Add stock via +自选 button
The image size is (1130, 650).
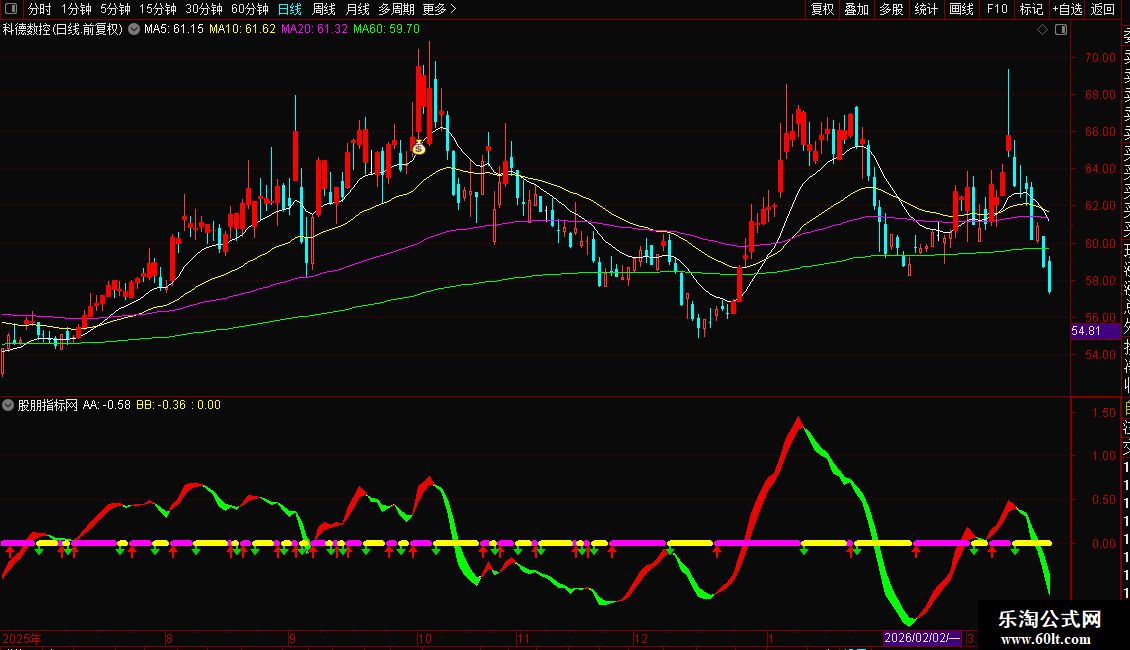coord(1067,9)
